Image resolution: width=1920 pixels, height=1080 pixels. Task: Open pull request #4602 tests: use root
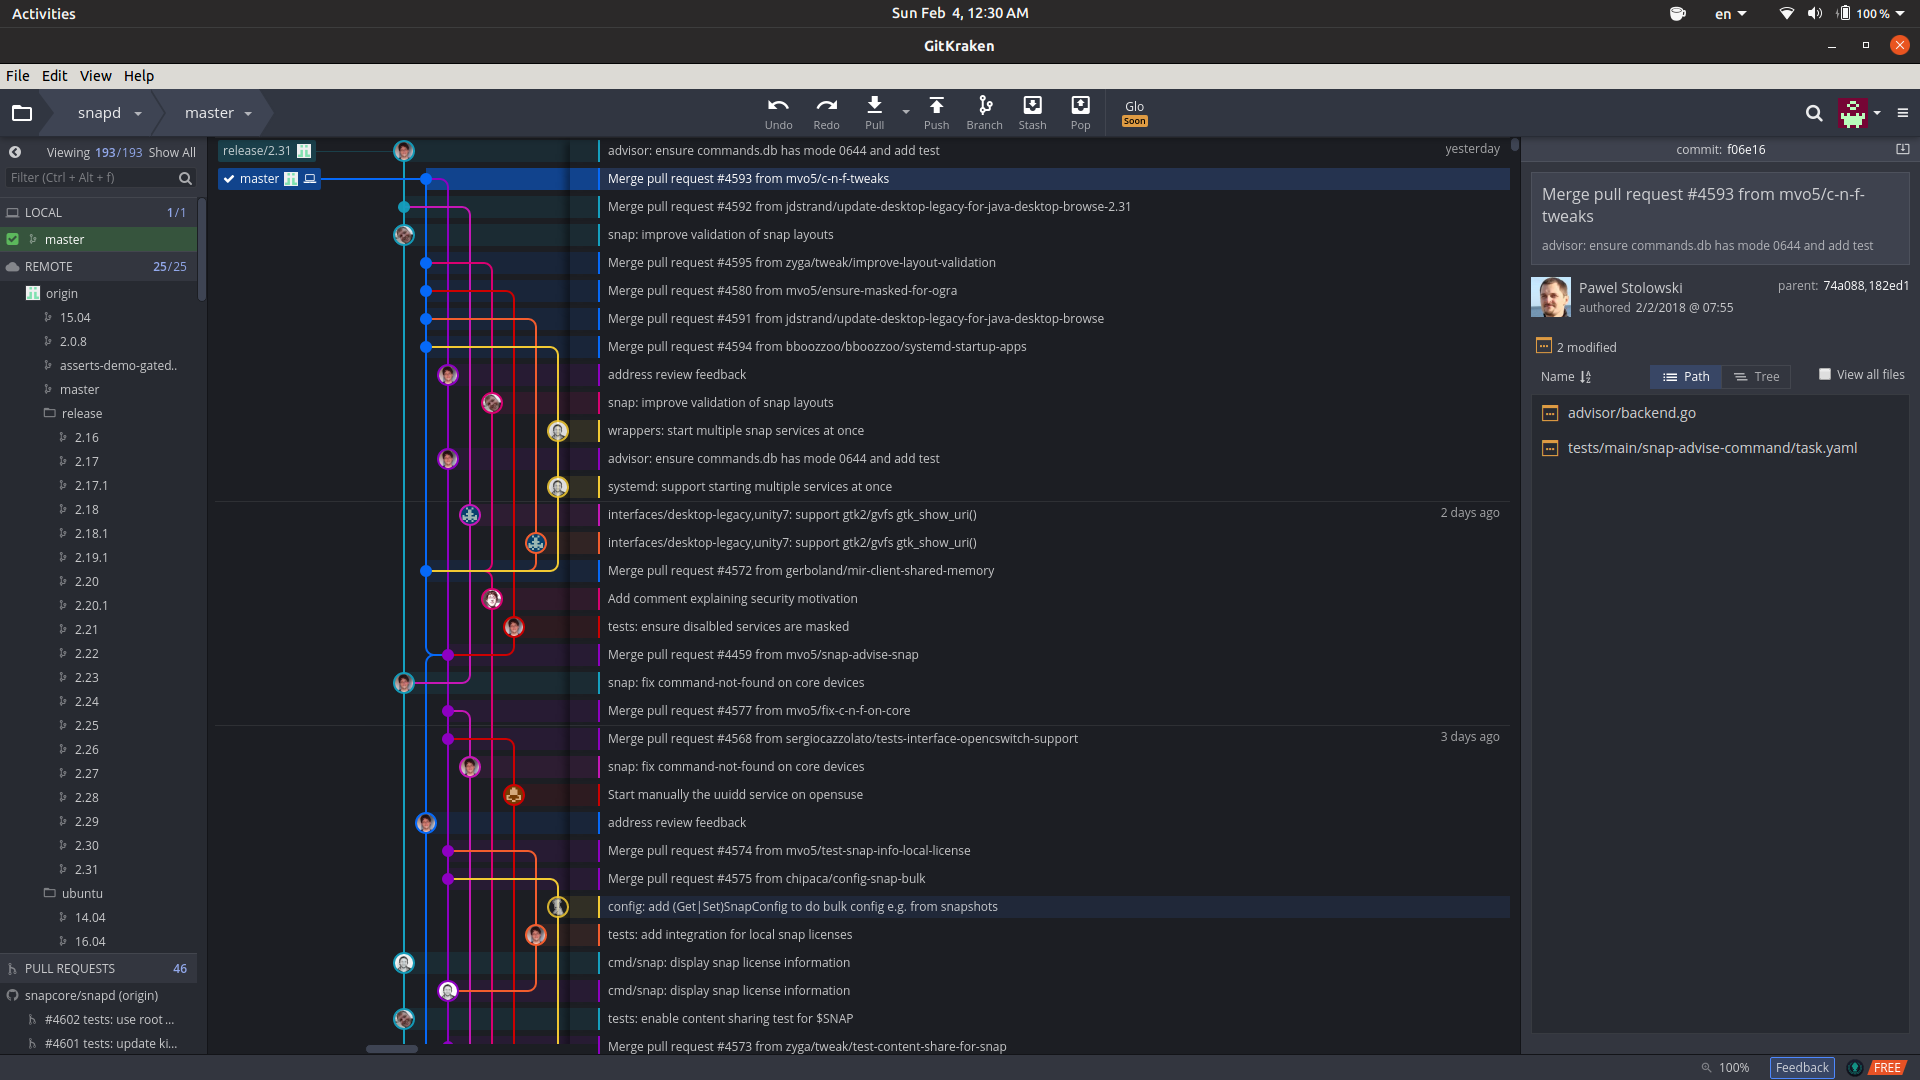109,1020
